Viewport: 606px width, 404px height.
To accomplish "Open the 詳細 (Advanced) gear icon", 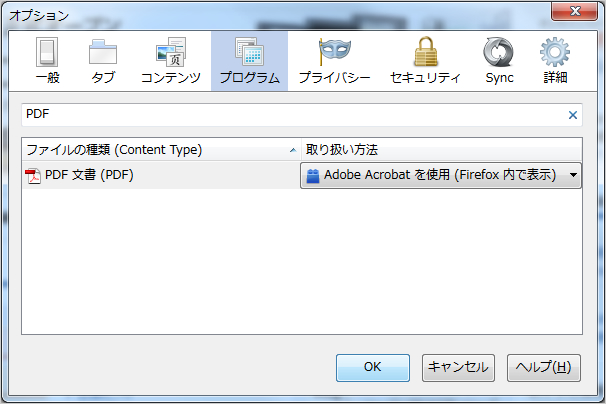I will pos(555,52).
